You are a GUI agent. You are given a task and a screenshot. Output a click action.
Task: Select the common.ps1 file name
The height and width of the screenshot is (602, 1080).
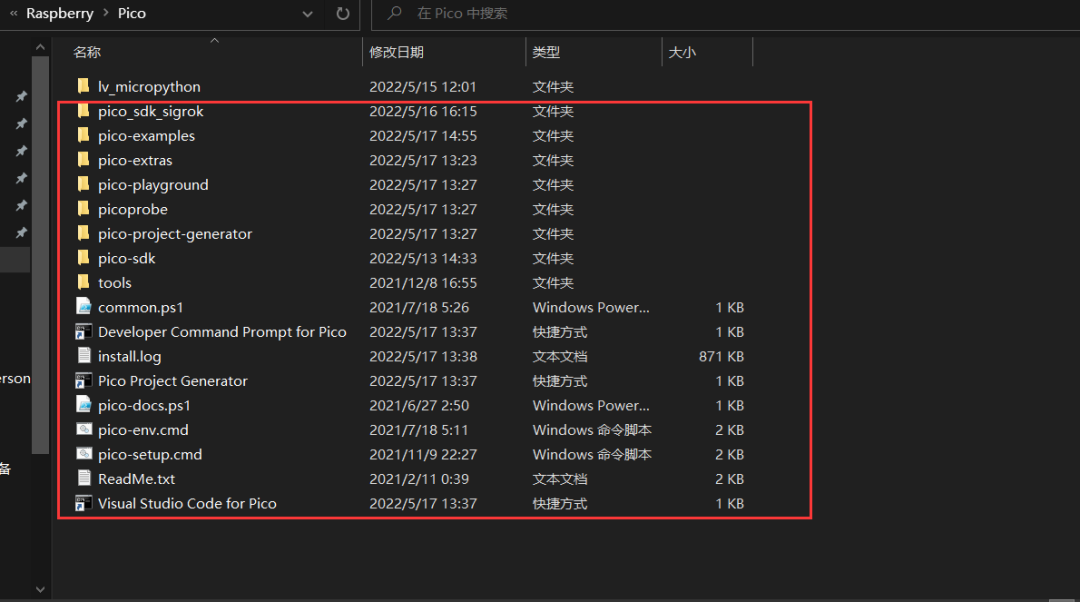(141, 307)
